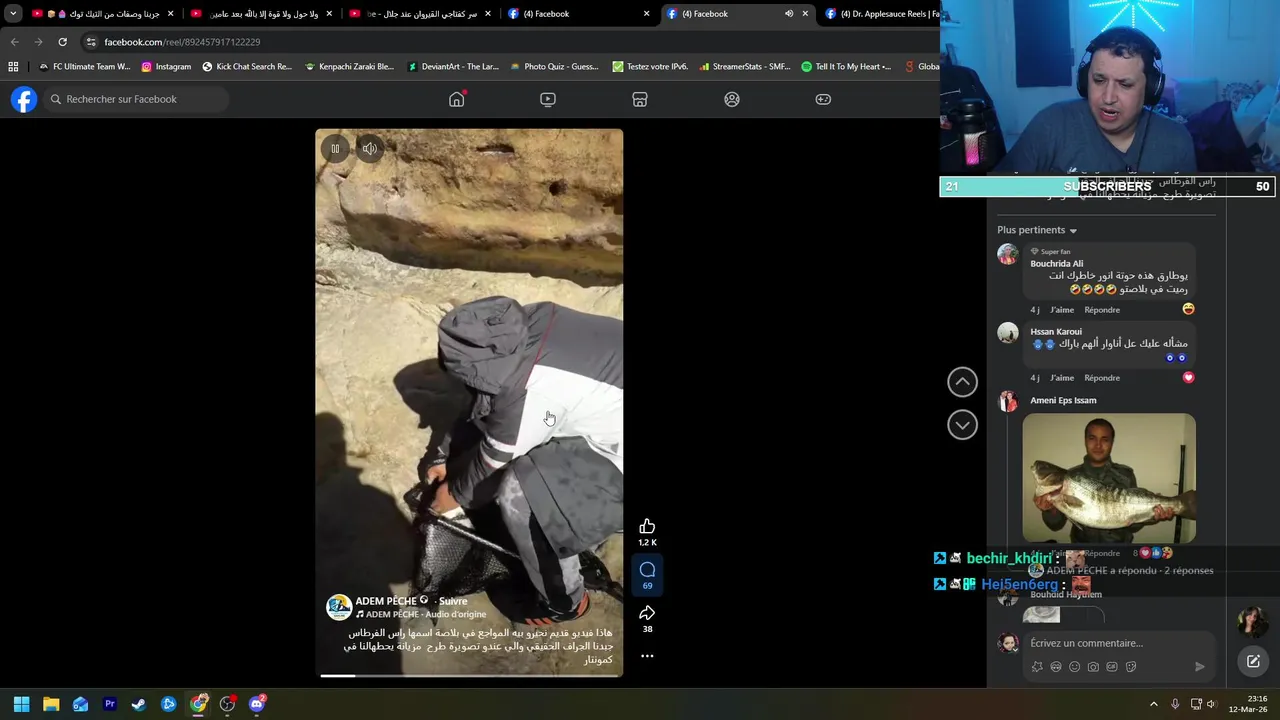Open the FC Ultimate Team bookmark
Viewport: 1280px width, 720px height.
tap(84, 67)
